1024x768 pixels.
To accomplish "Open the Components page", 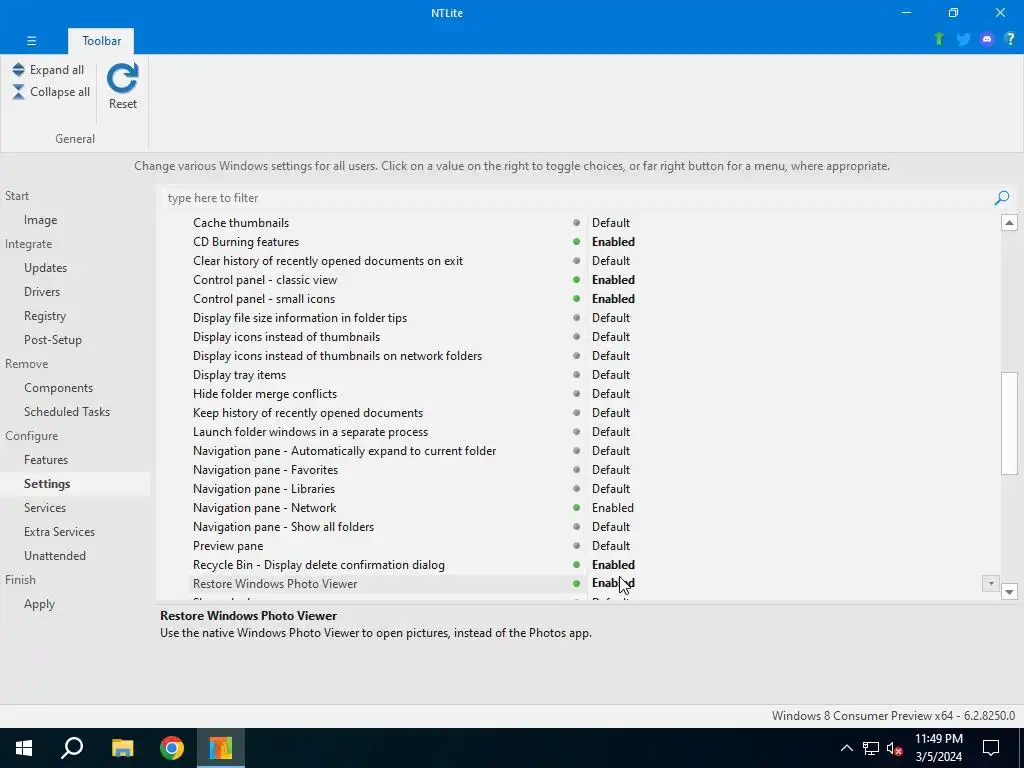I will tap(58, 388).
